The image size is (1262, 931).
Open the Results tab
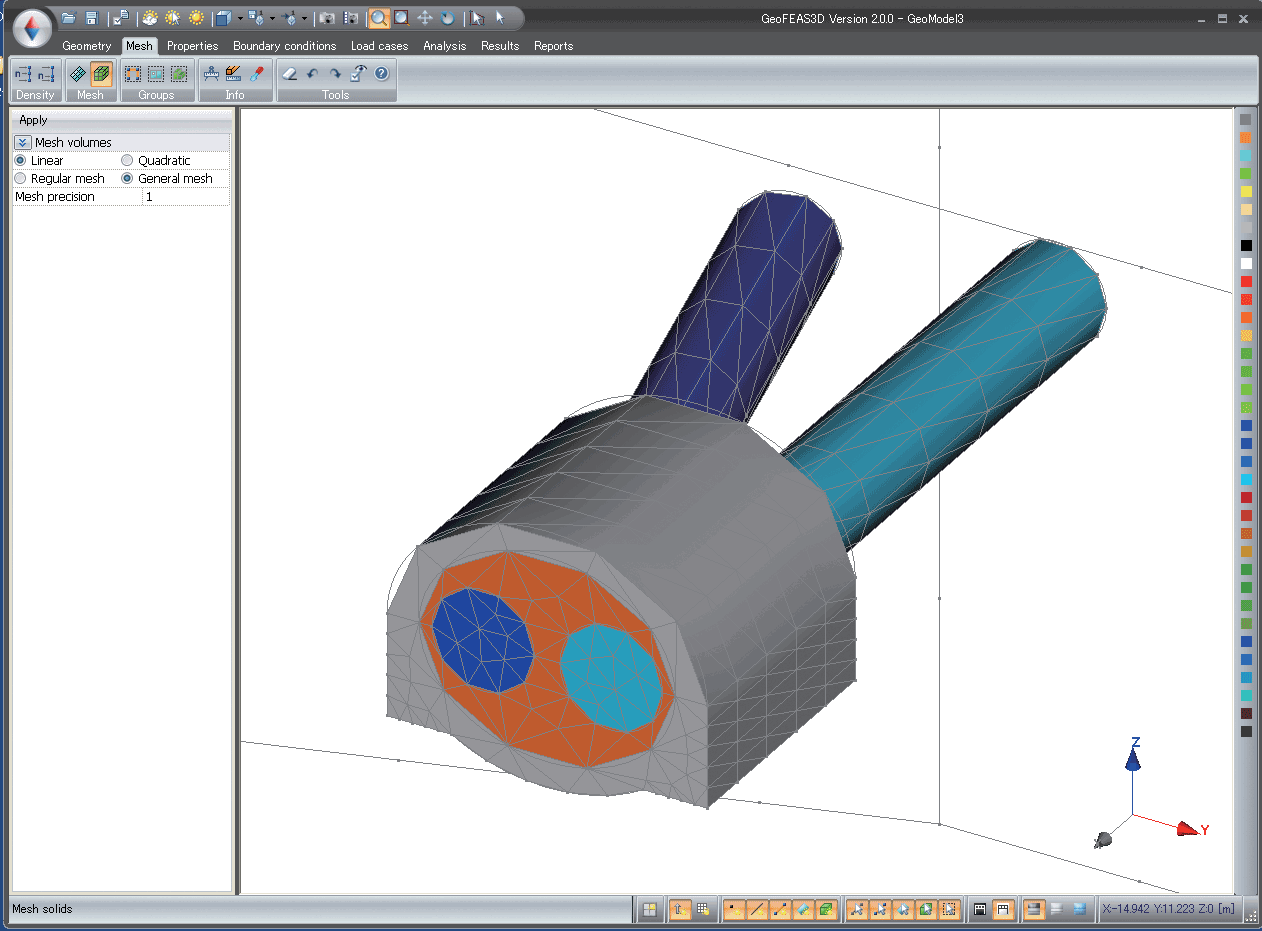[499, 46]
